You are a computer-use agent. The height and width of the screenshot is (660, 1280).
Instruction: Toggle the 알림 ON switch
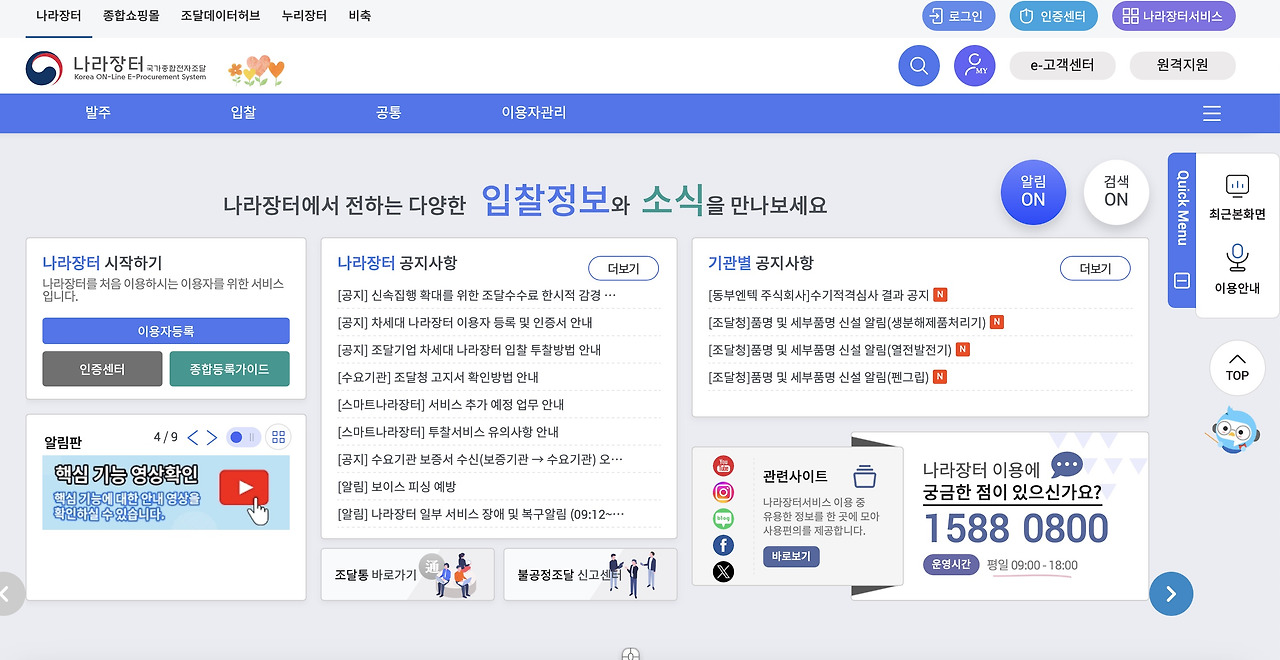tap(1033, 192)
